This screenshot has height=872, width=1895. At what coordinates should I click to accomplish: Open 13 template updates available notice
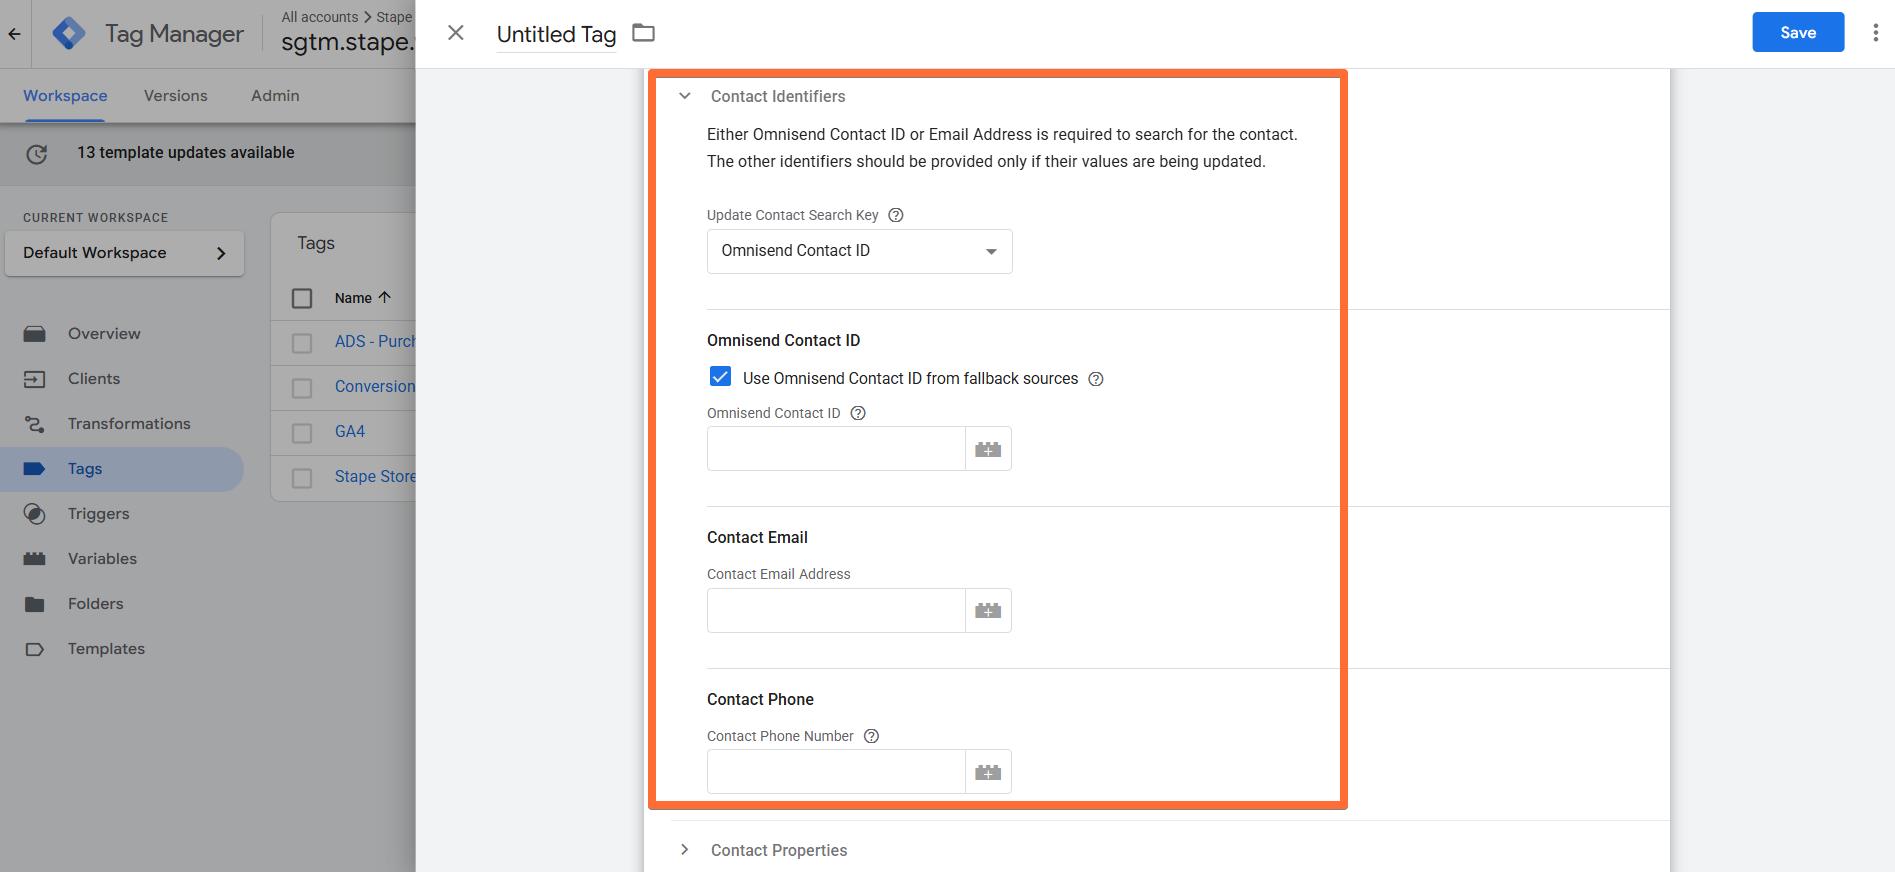[x=186, y=153]
